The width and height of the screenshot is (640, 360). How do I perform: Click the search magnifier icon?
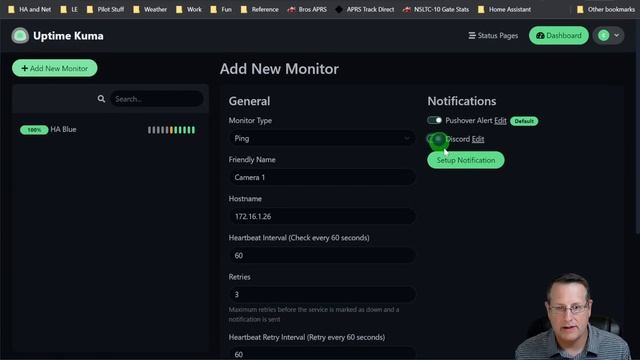[101, 99]
